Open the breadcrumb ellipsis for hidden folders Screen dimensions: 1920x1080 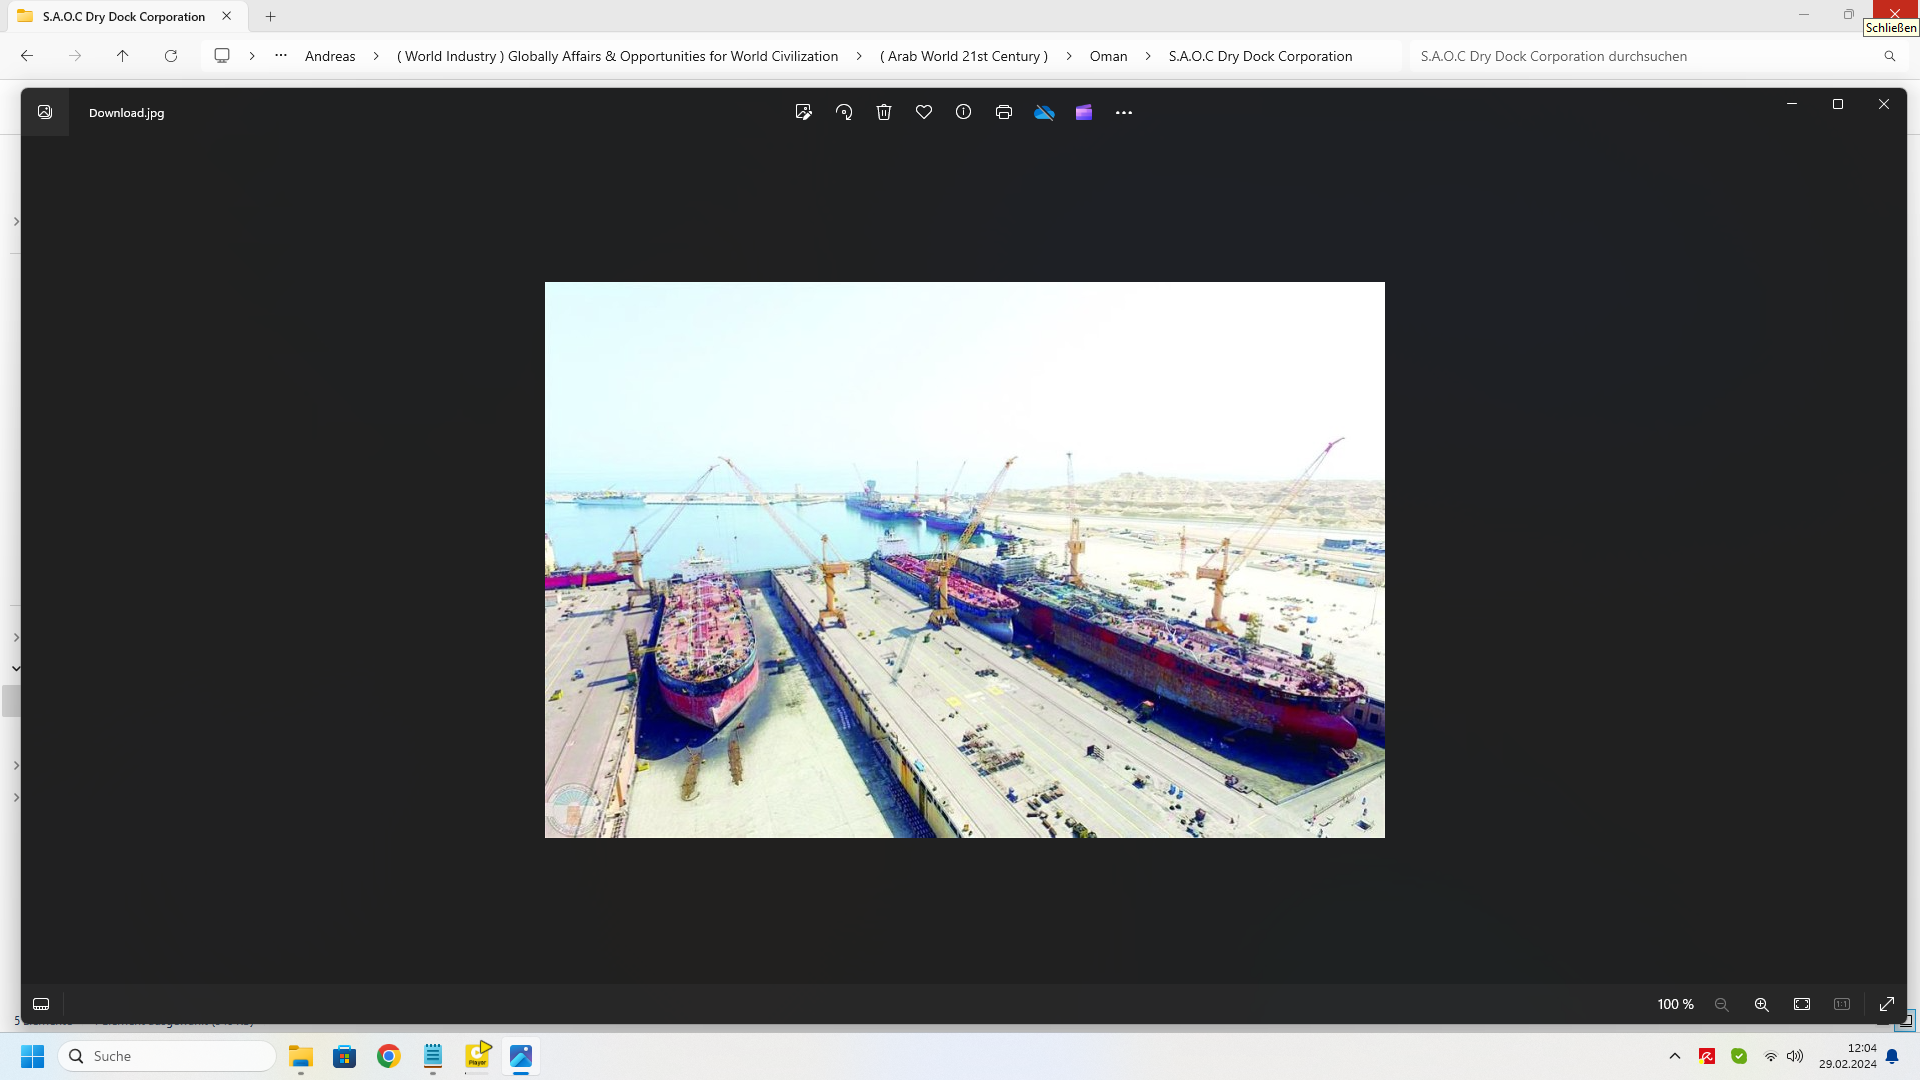281,56
